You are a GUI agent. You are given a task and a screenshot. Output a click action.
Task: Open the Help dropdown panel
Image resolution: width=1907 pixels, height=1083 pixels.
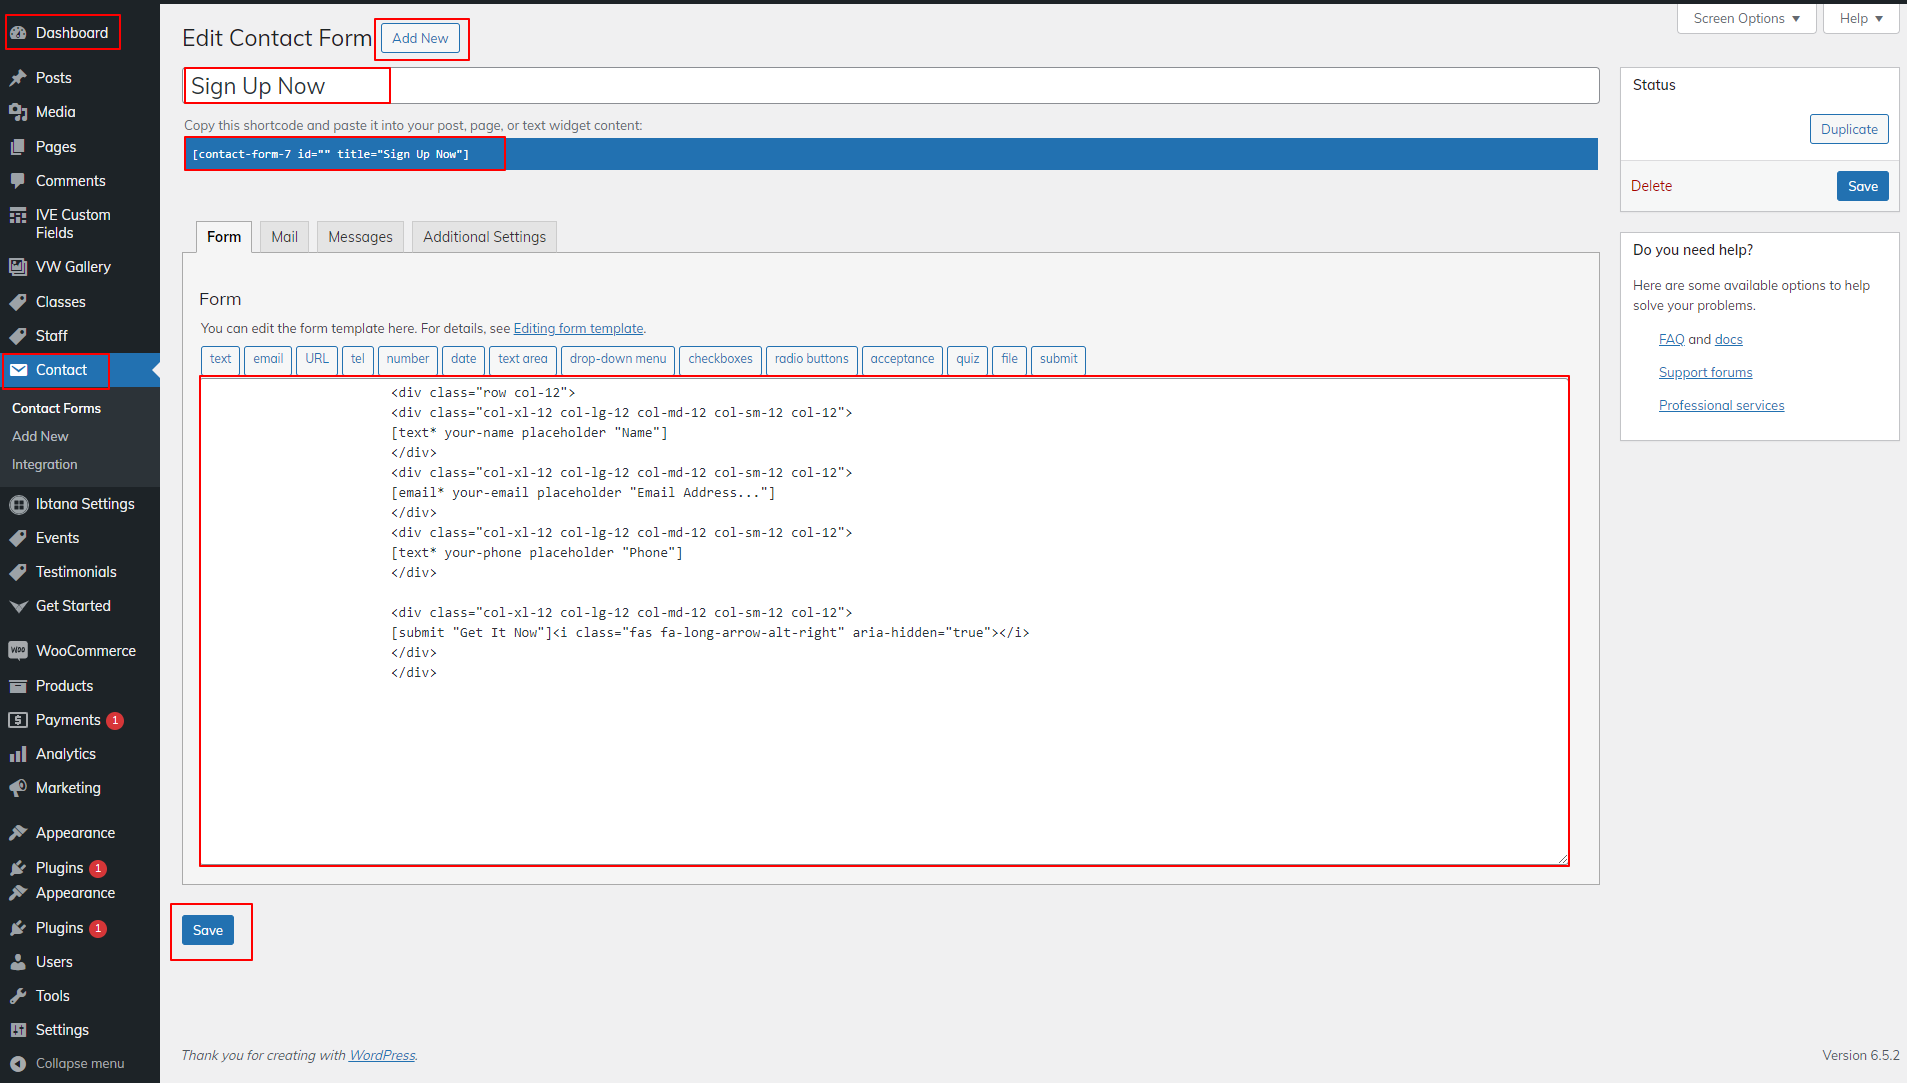(x=1860, y=19)
